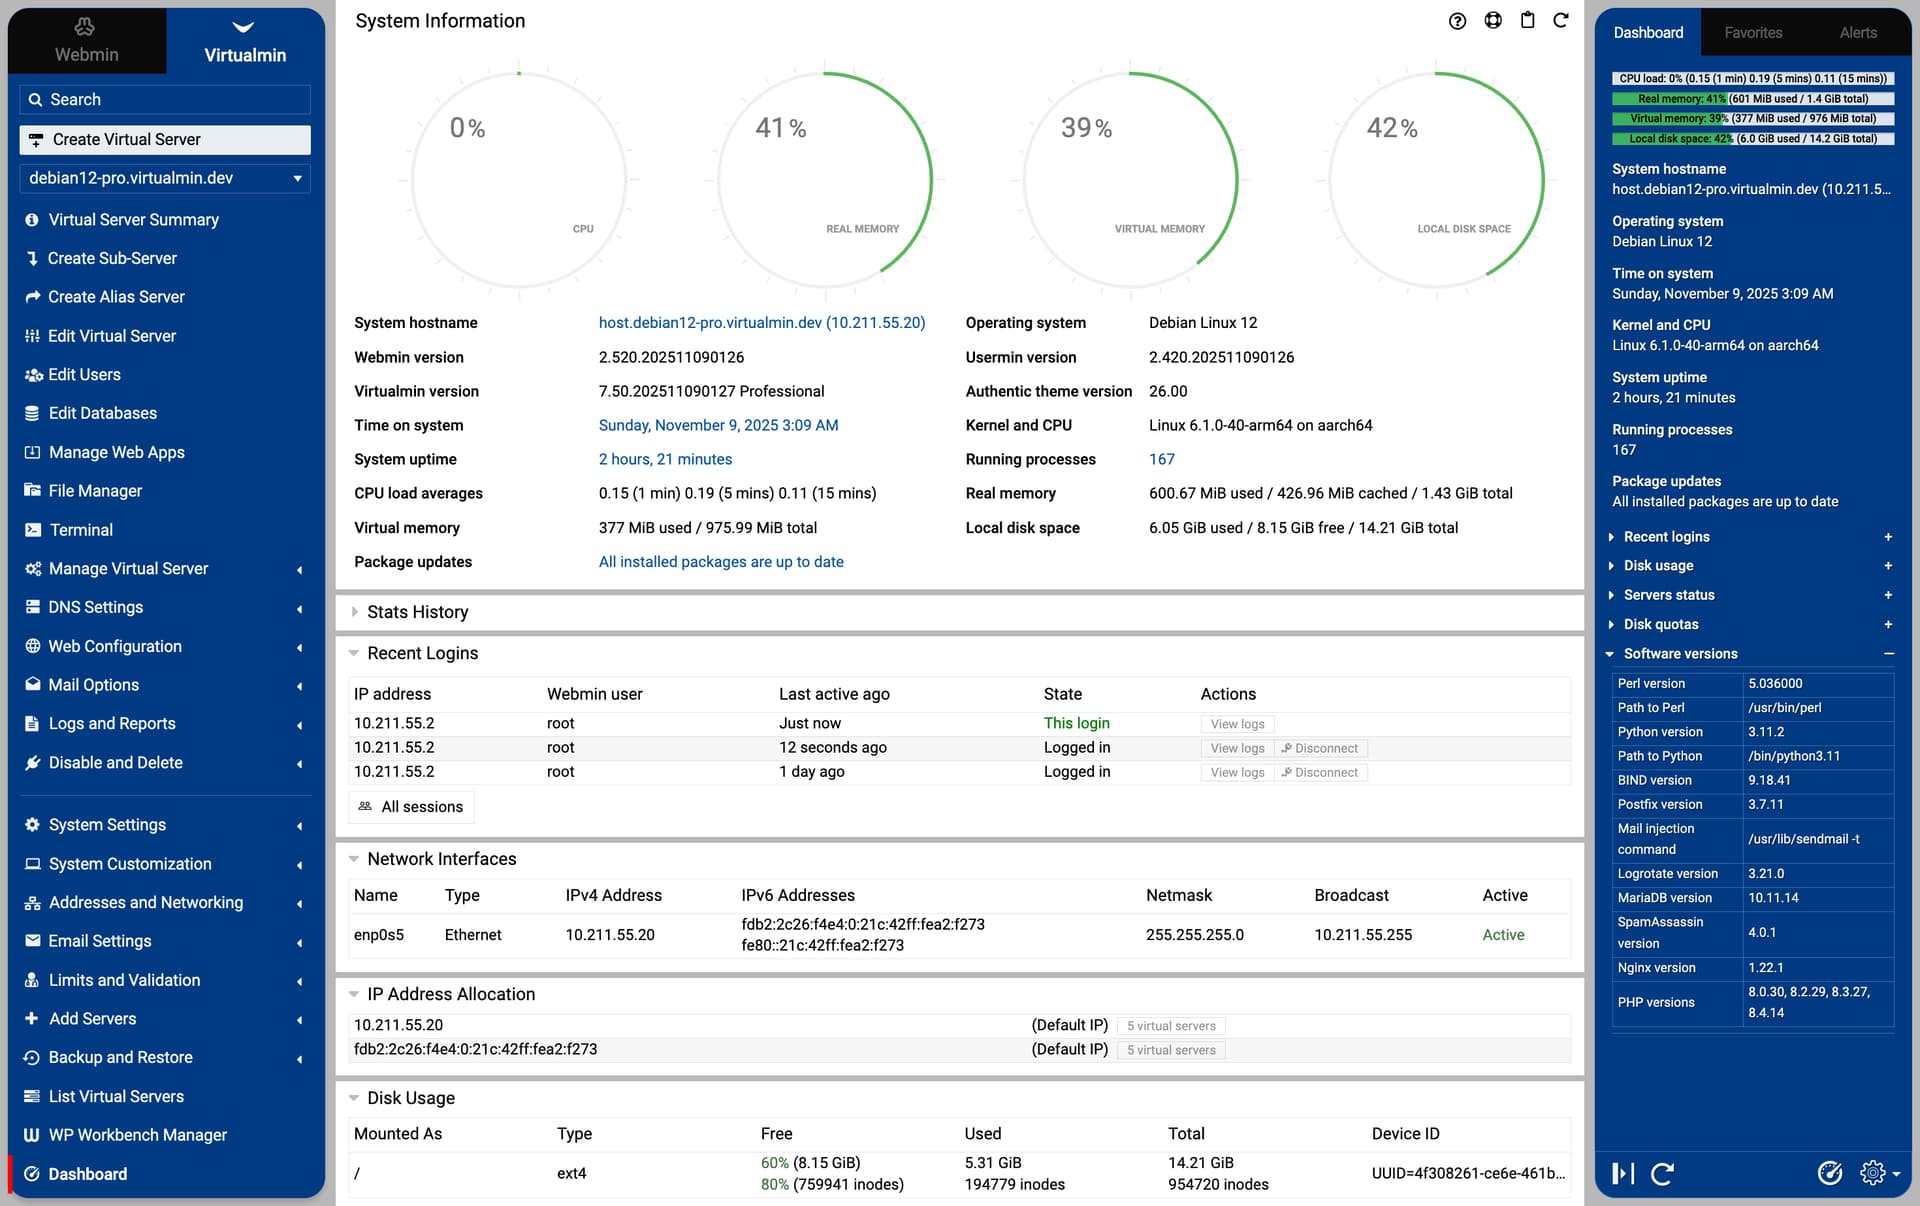
Task: Collapse right panel with slide-out icon
Action: (1623, 1173)
